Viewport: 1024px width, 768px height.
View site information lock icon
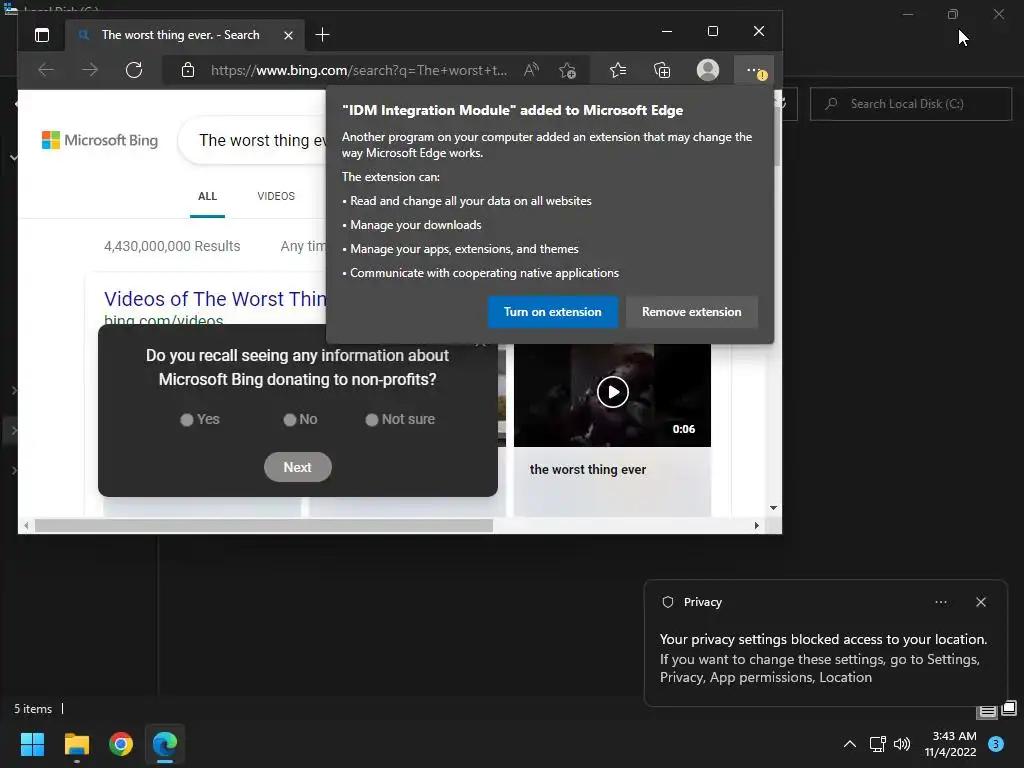click(188, 70)
